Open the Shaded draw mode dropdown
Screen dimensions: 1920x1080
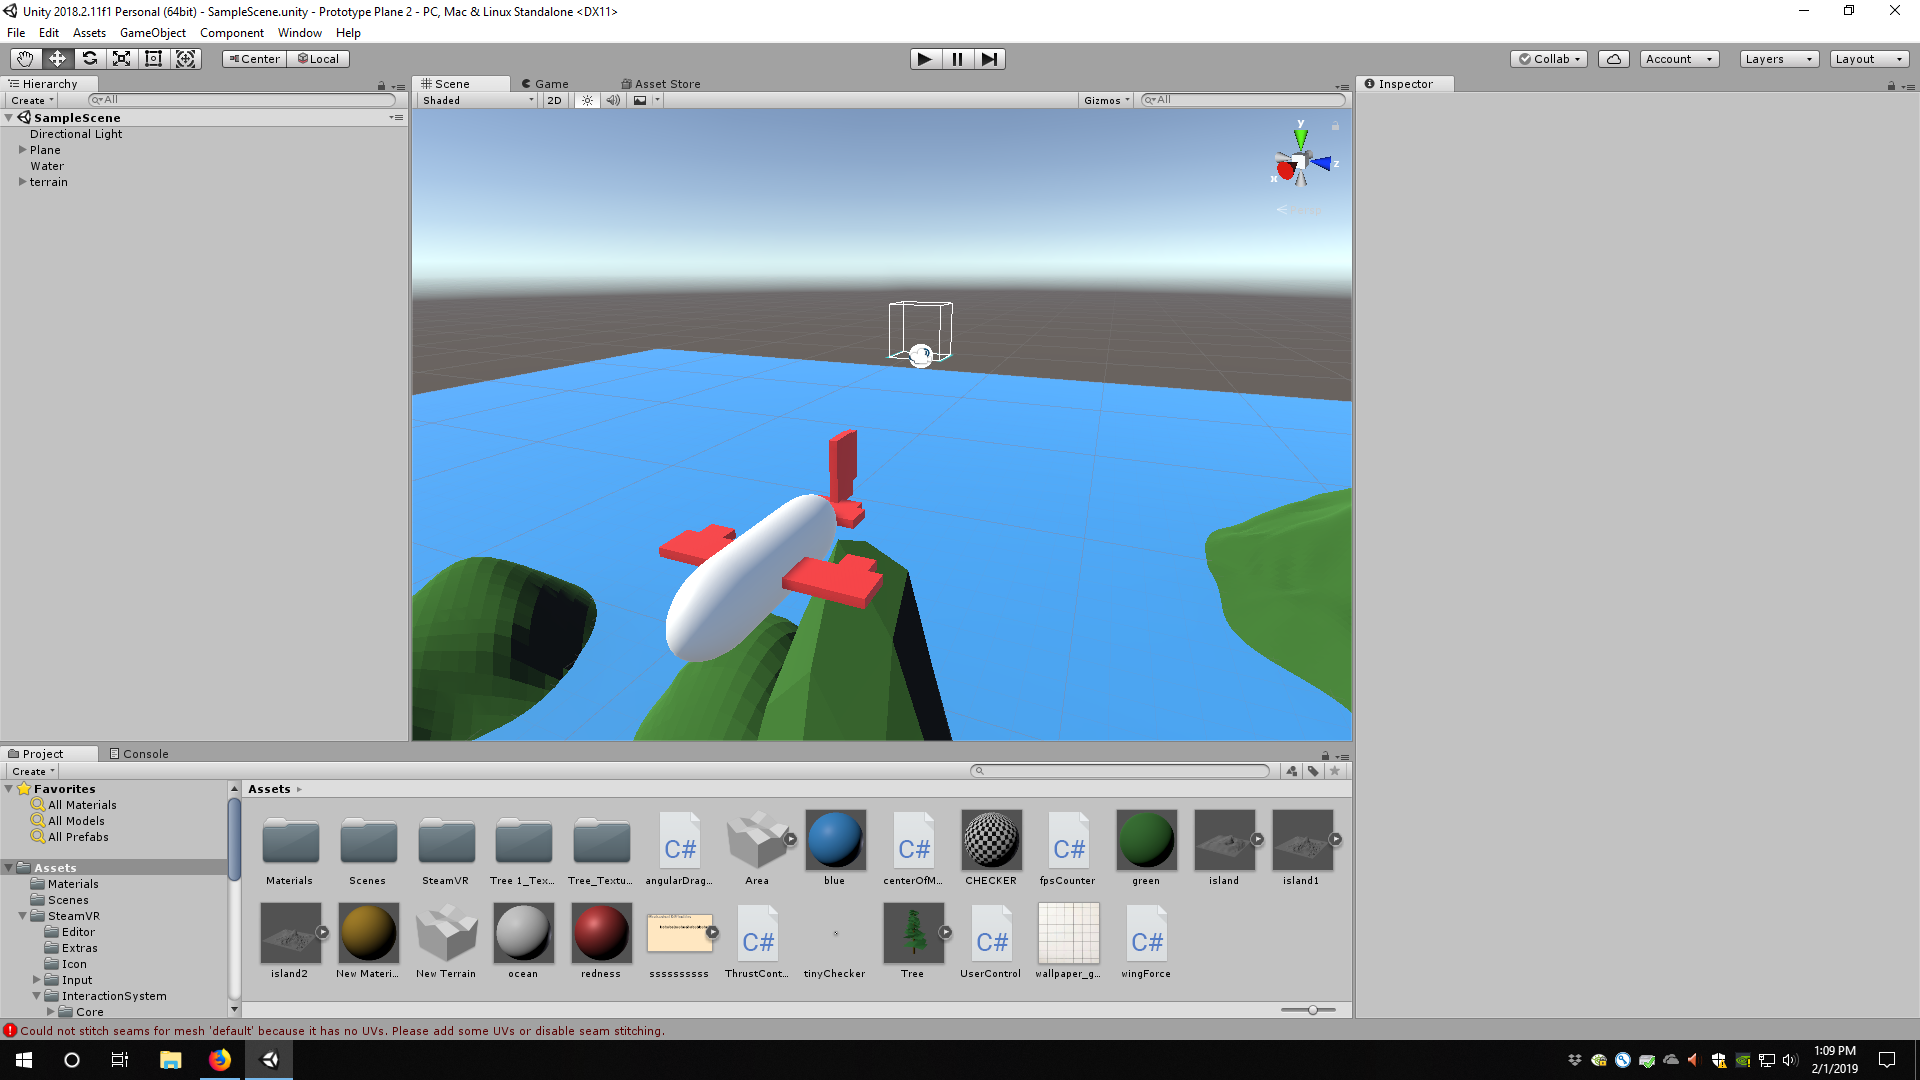click(x=477, y=100)
